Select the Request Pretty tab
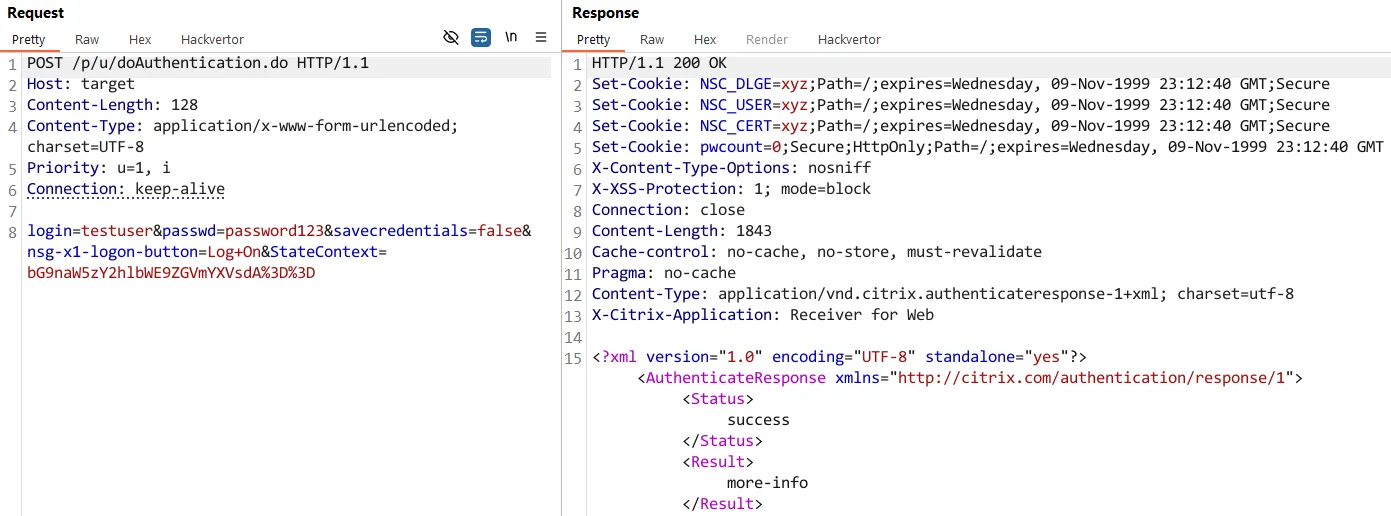Image resolution: width=1391 pixels, height=516 pixels. tap(29, 40)
